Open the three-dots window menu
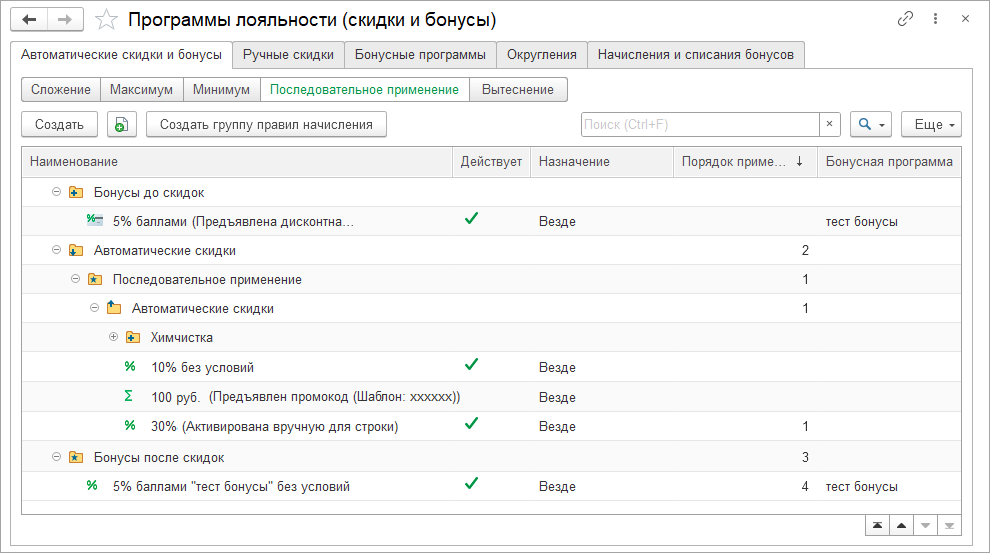 point(936,19)
